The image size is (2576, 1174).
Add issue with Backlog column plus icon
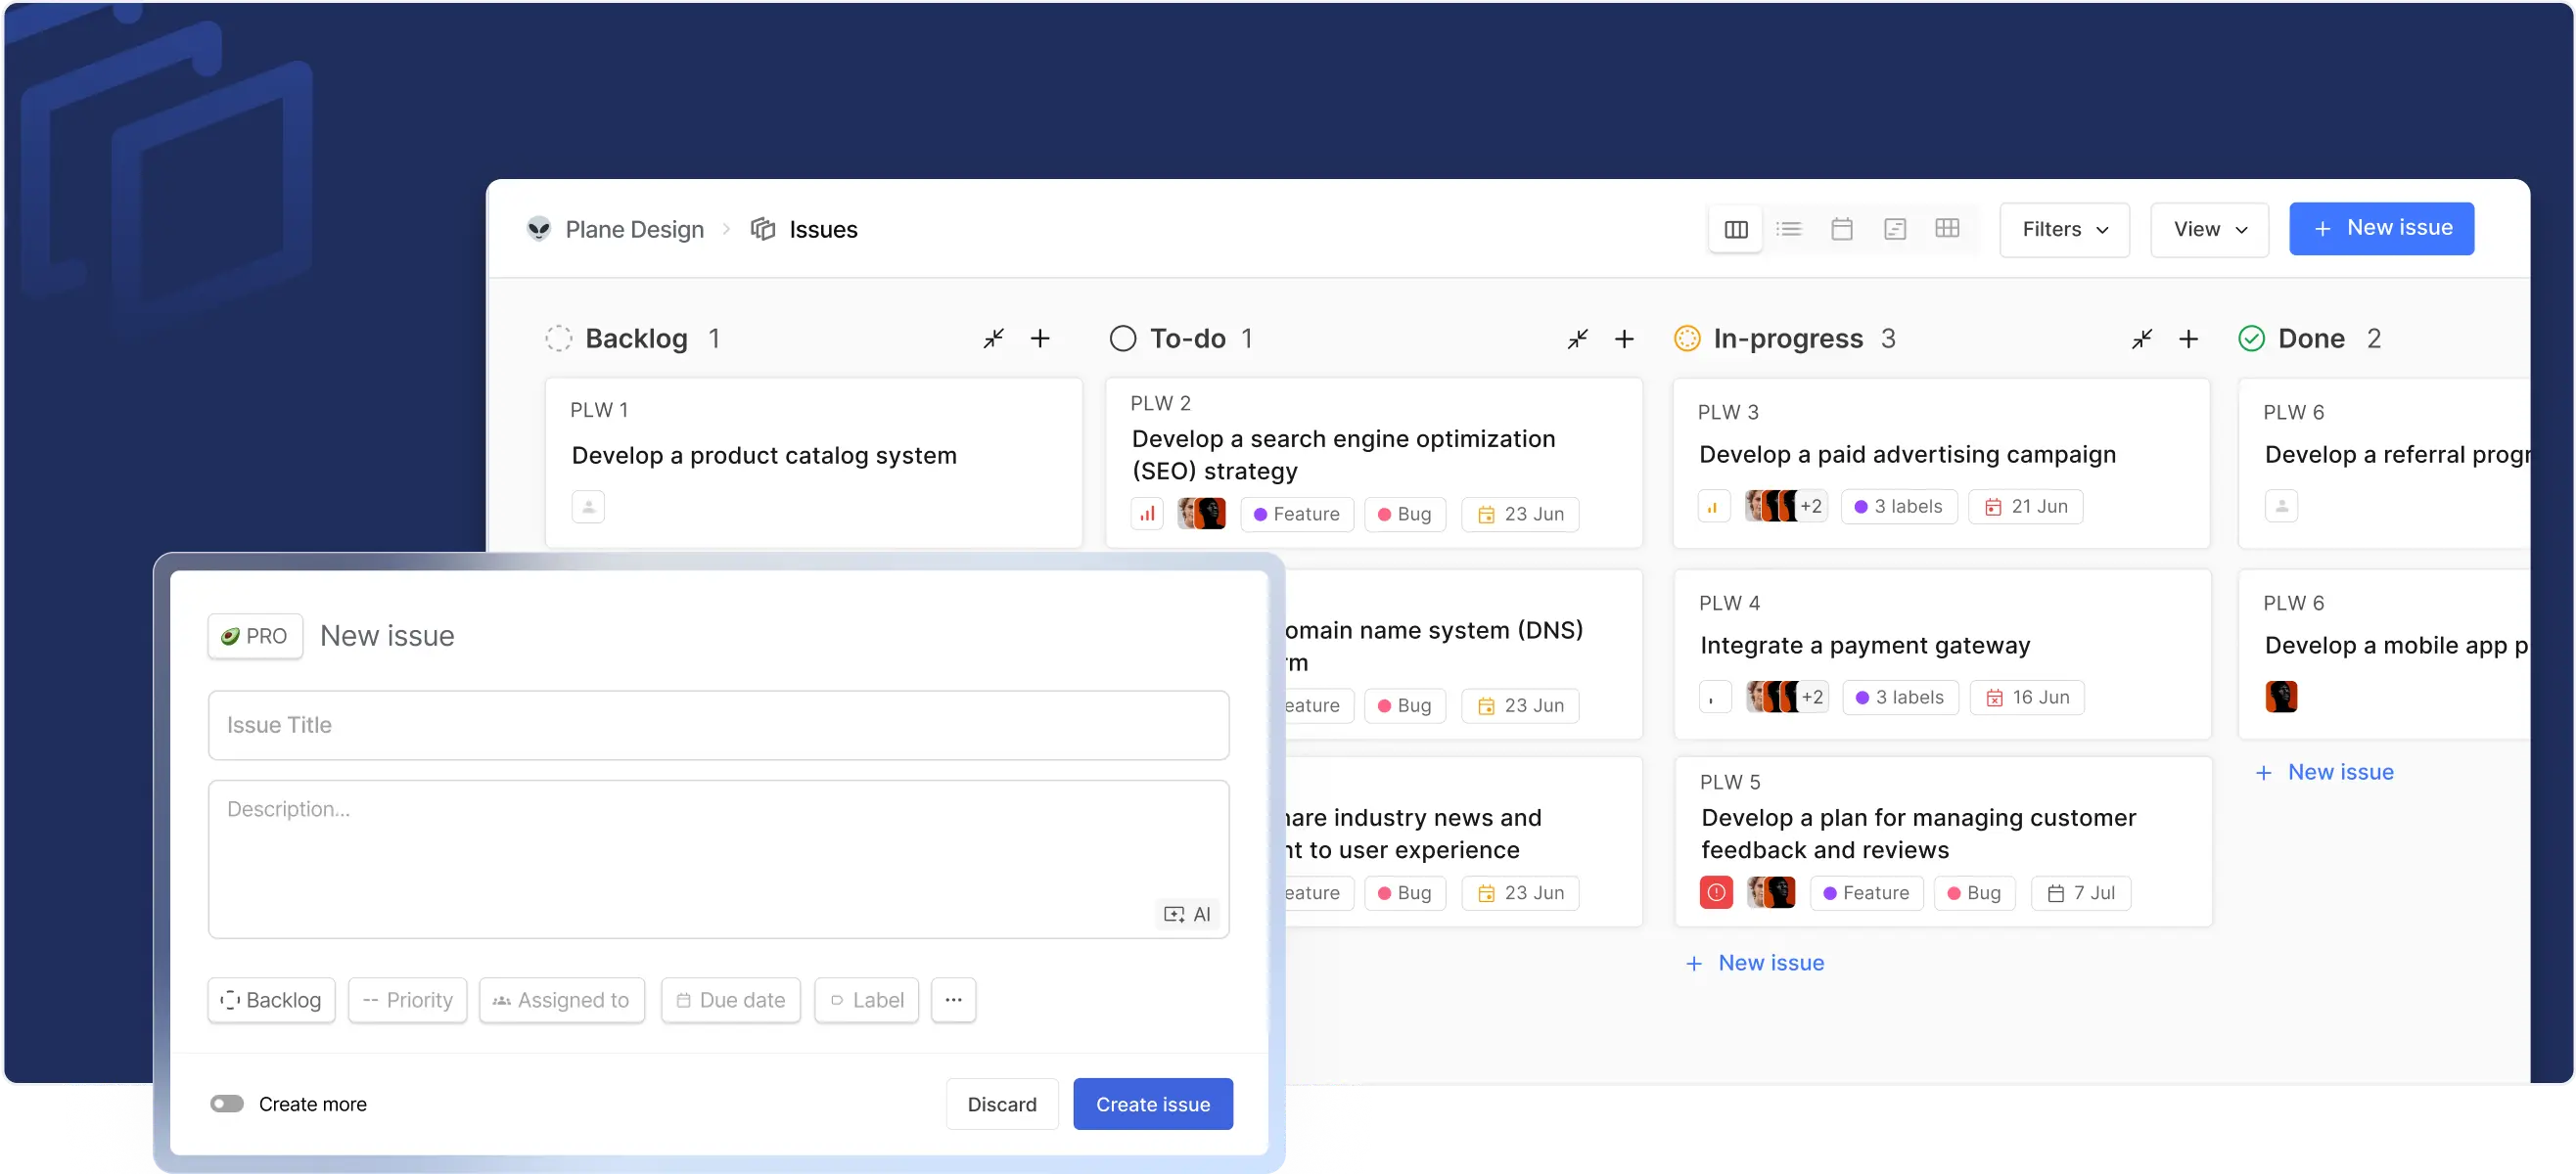(x=1040, y=339)
